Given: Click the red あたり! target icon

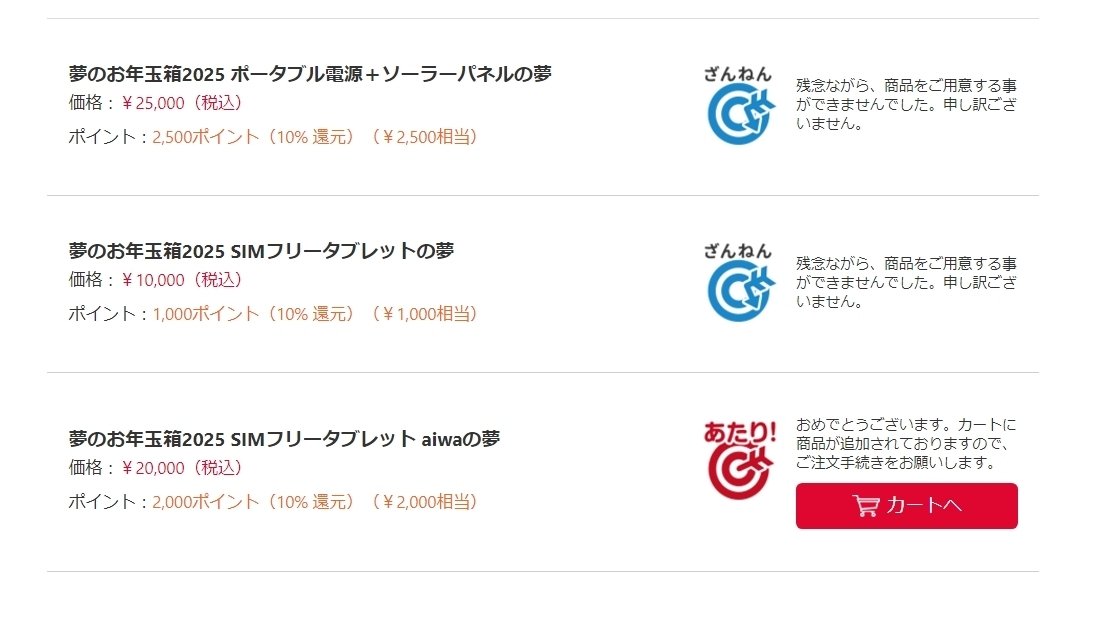Looking at the screenshot, I should point(739,461).
